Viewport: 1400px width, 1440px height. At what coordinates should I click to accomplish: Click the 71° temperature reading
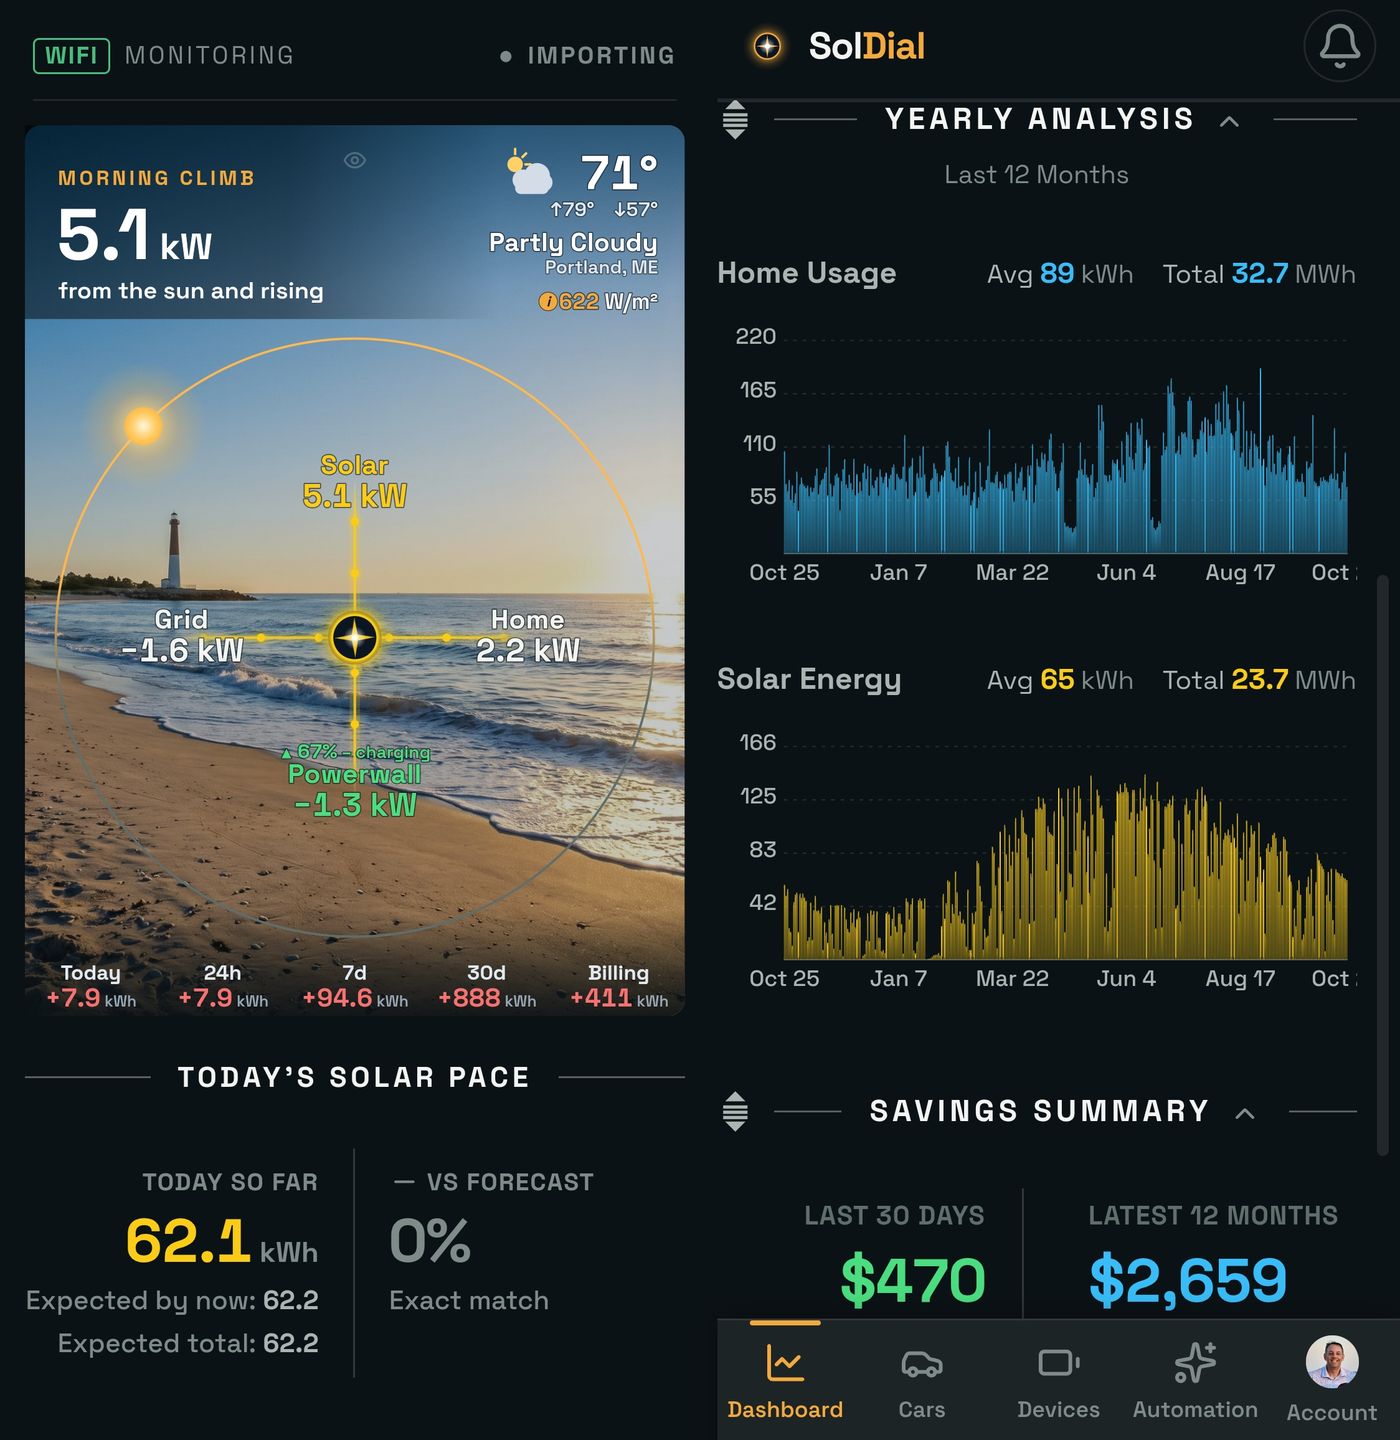(619, 173)
